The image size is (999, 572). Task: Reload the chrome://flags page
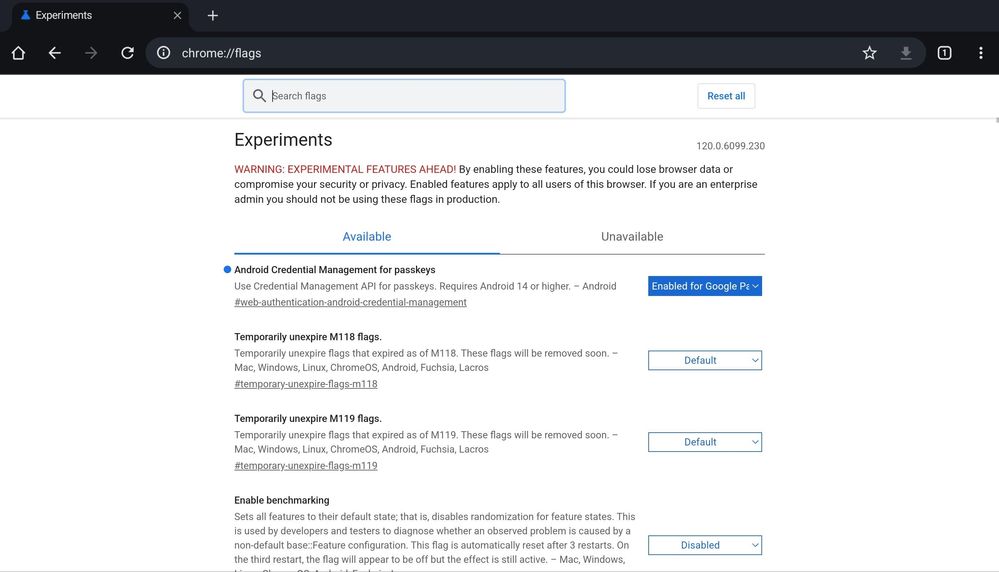click(x=127, y=53)
